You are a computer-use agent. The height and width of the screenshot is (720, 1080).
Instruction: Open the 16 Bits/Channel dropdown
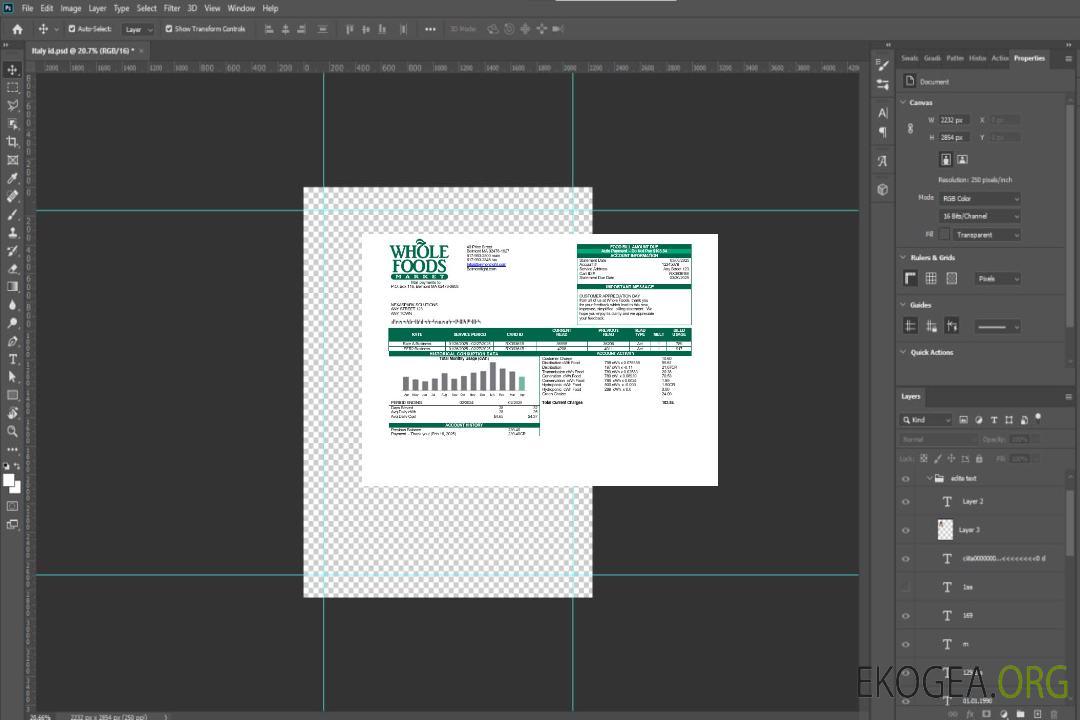coord(979,216)
